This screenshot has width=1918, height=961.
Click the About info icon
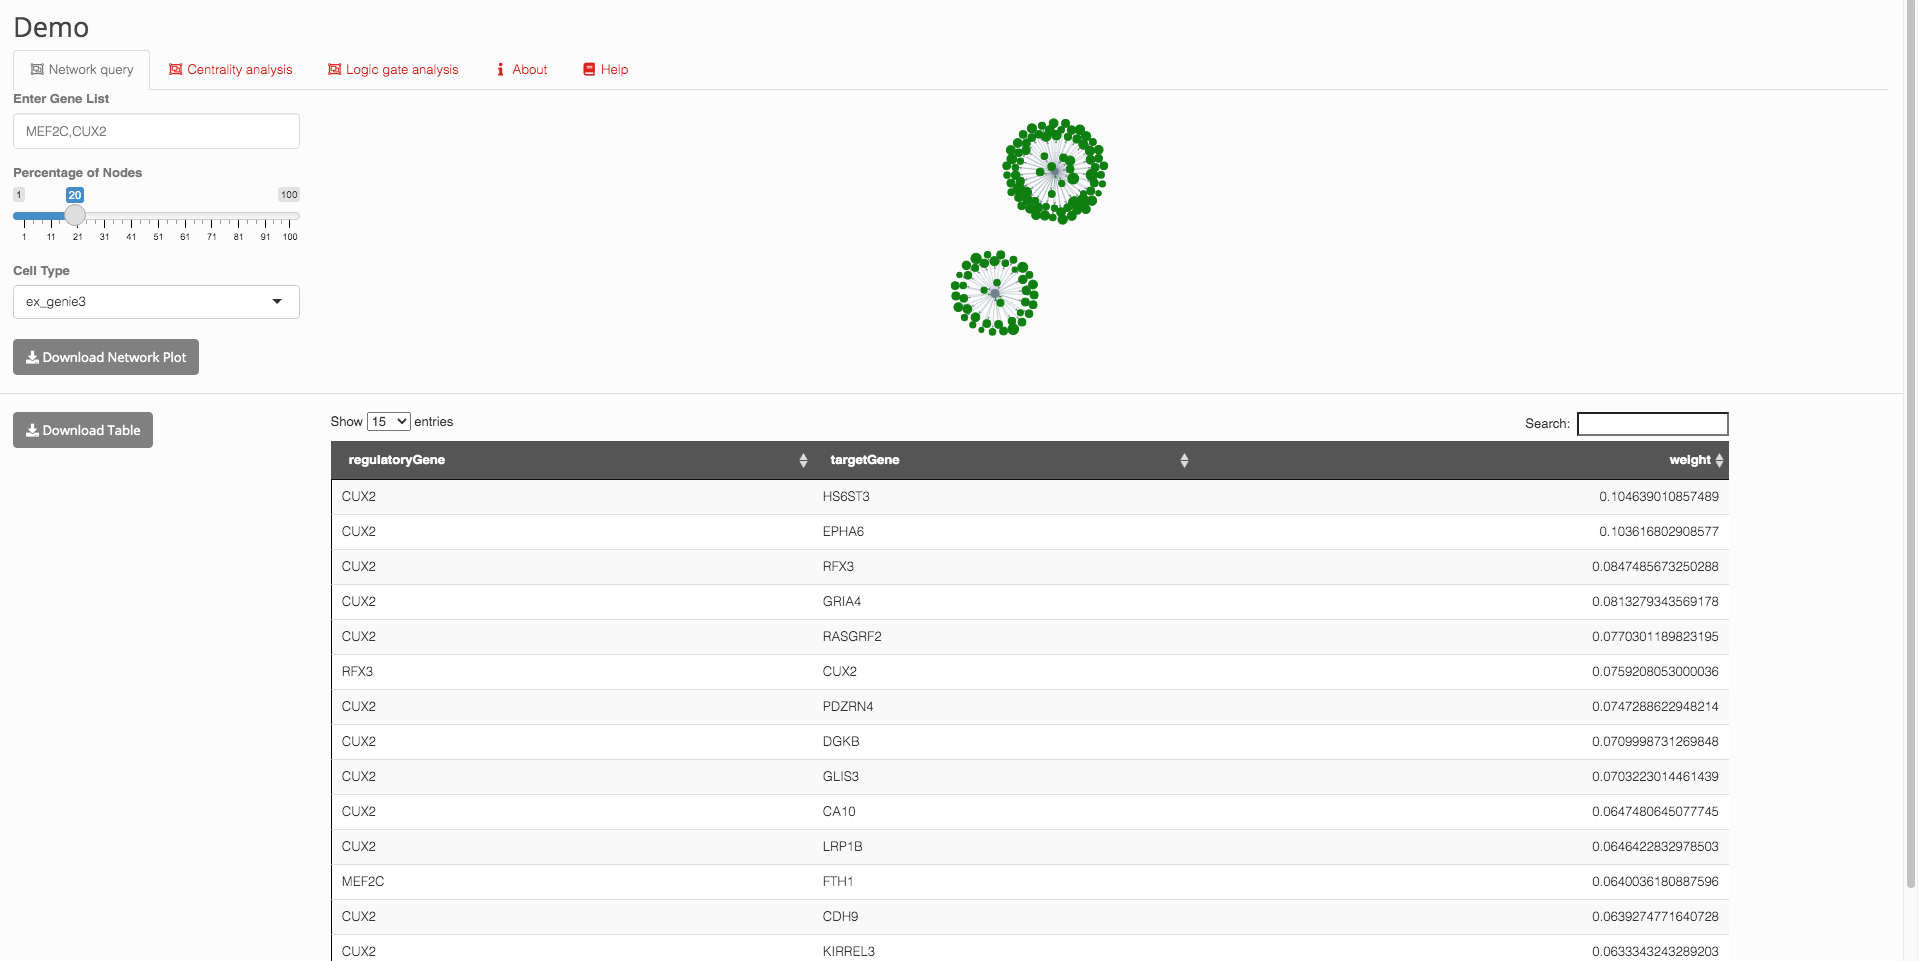(500, 70)
